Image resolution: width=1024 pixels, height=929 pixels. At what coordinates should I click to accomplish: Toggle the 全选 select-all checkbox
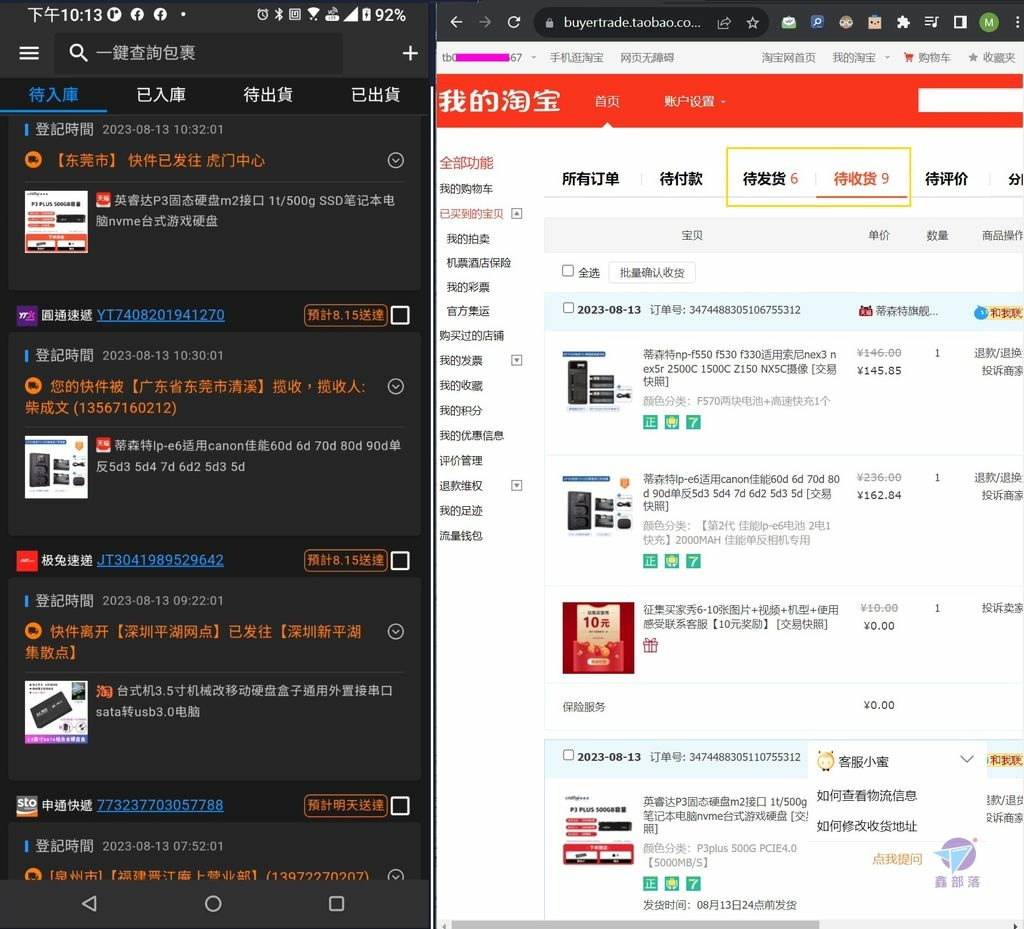[568, 271]
